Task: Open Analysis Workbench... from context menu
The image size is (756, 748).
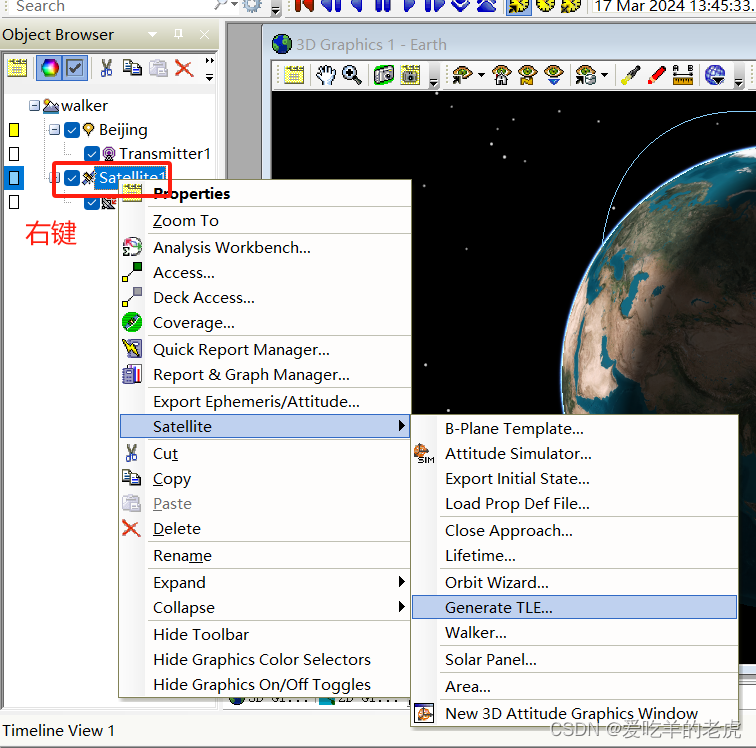Action: 265,247
